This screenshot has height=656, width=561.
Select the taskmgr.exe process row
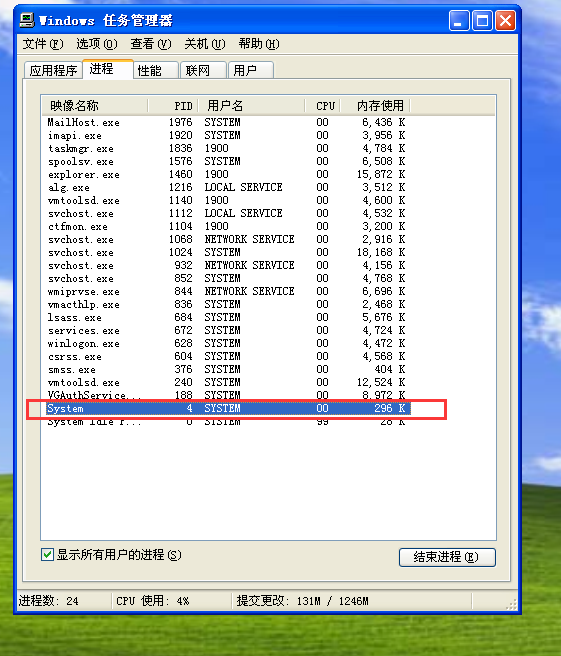(226, 149)
